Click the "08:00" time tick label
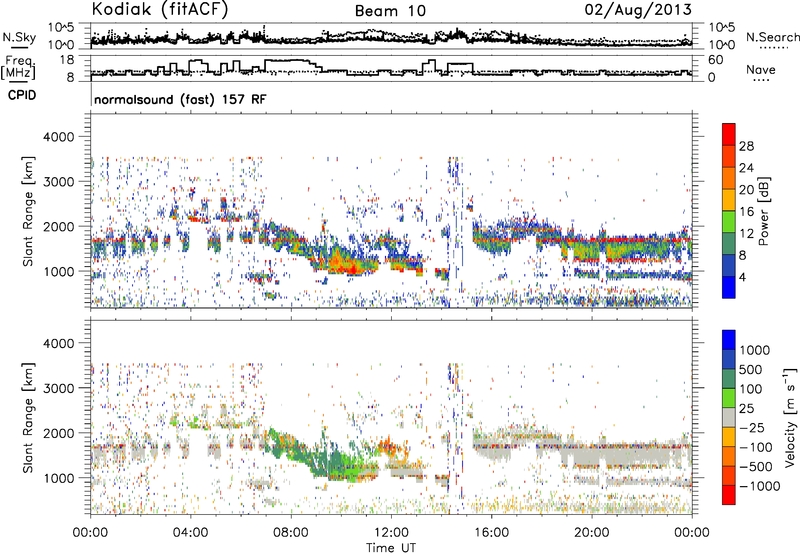Viewport: 800px width, 554px height. pyautogui.click(x=291, y=533)
